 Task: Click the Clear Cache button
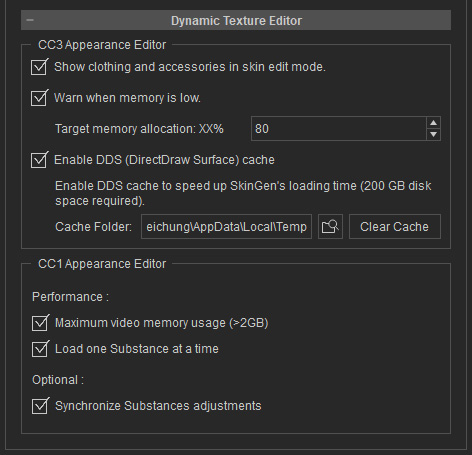395,227
